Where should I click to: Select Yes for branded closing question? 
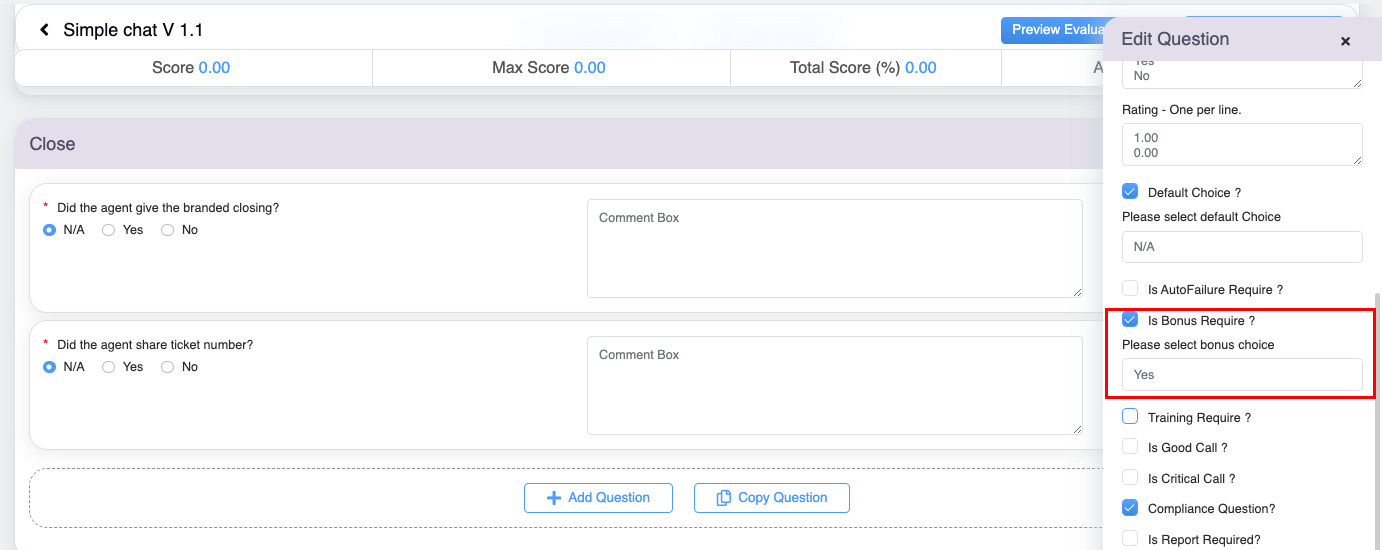click(109, 230)
